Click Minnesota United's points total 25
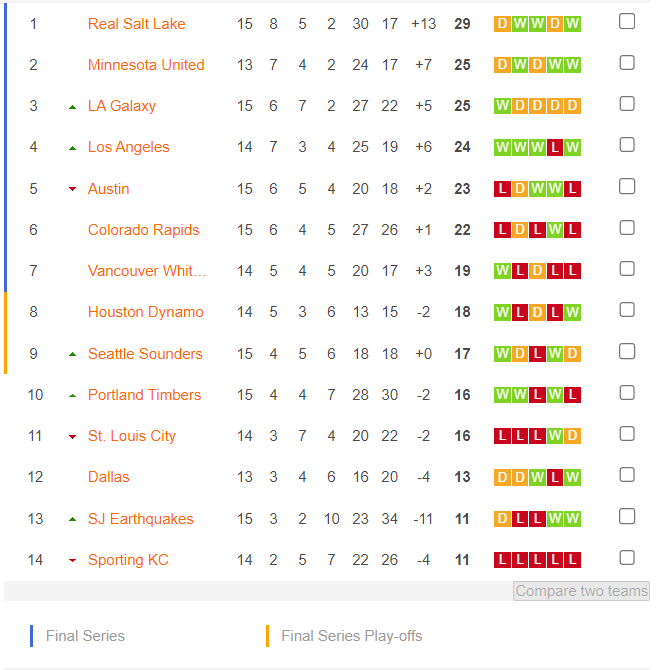This screenshot has width=663, height=670. [x=462, y=65]
